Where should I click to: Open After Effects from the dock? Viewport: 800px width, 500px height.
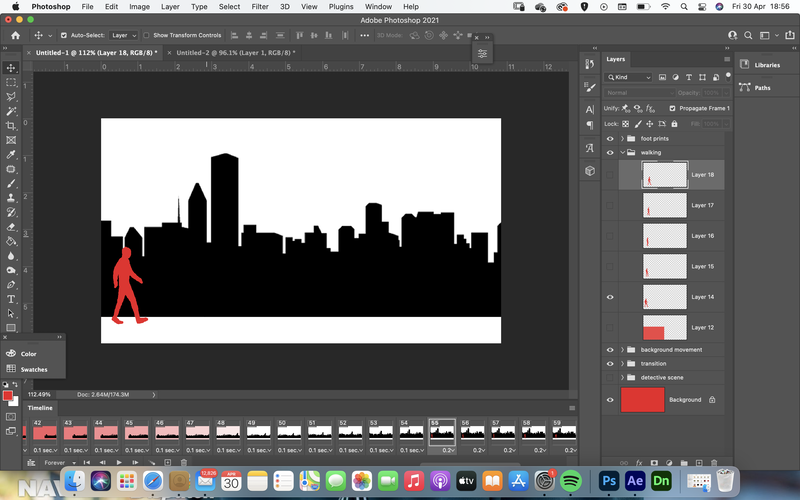click(x=635, y=481)
